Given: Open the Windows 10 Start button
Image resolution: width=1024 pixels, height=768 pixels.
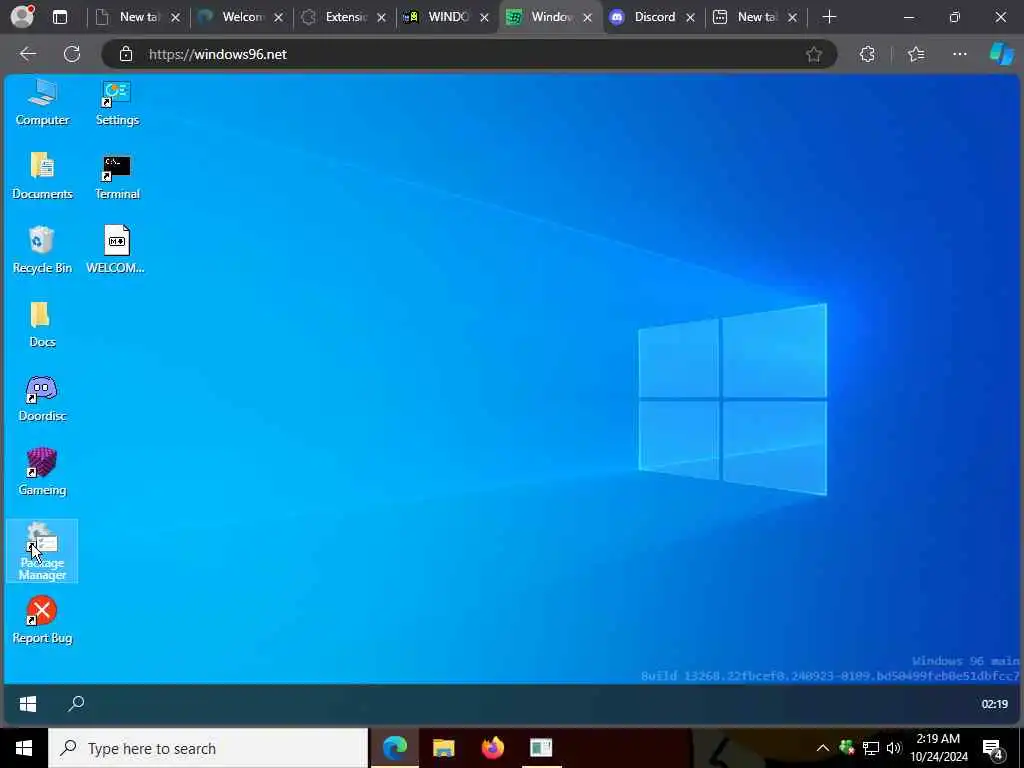Looking at the screenshot, I should click(24, 748).
